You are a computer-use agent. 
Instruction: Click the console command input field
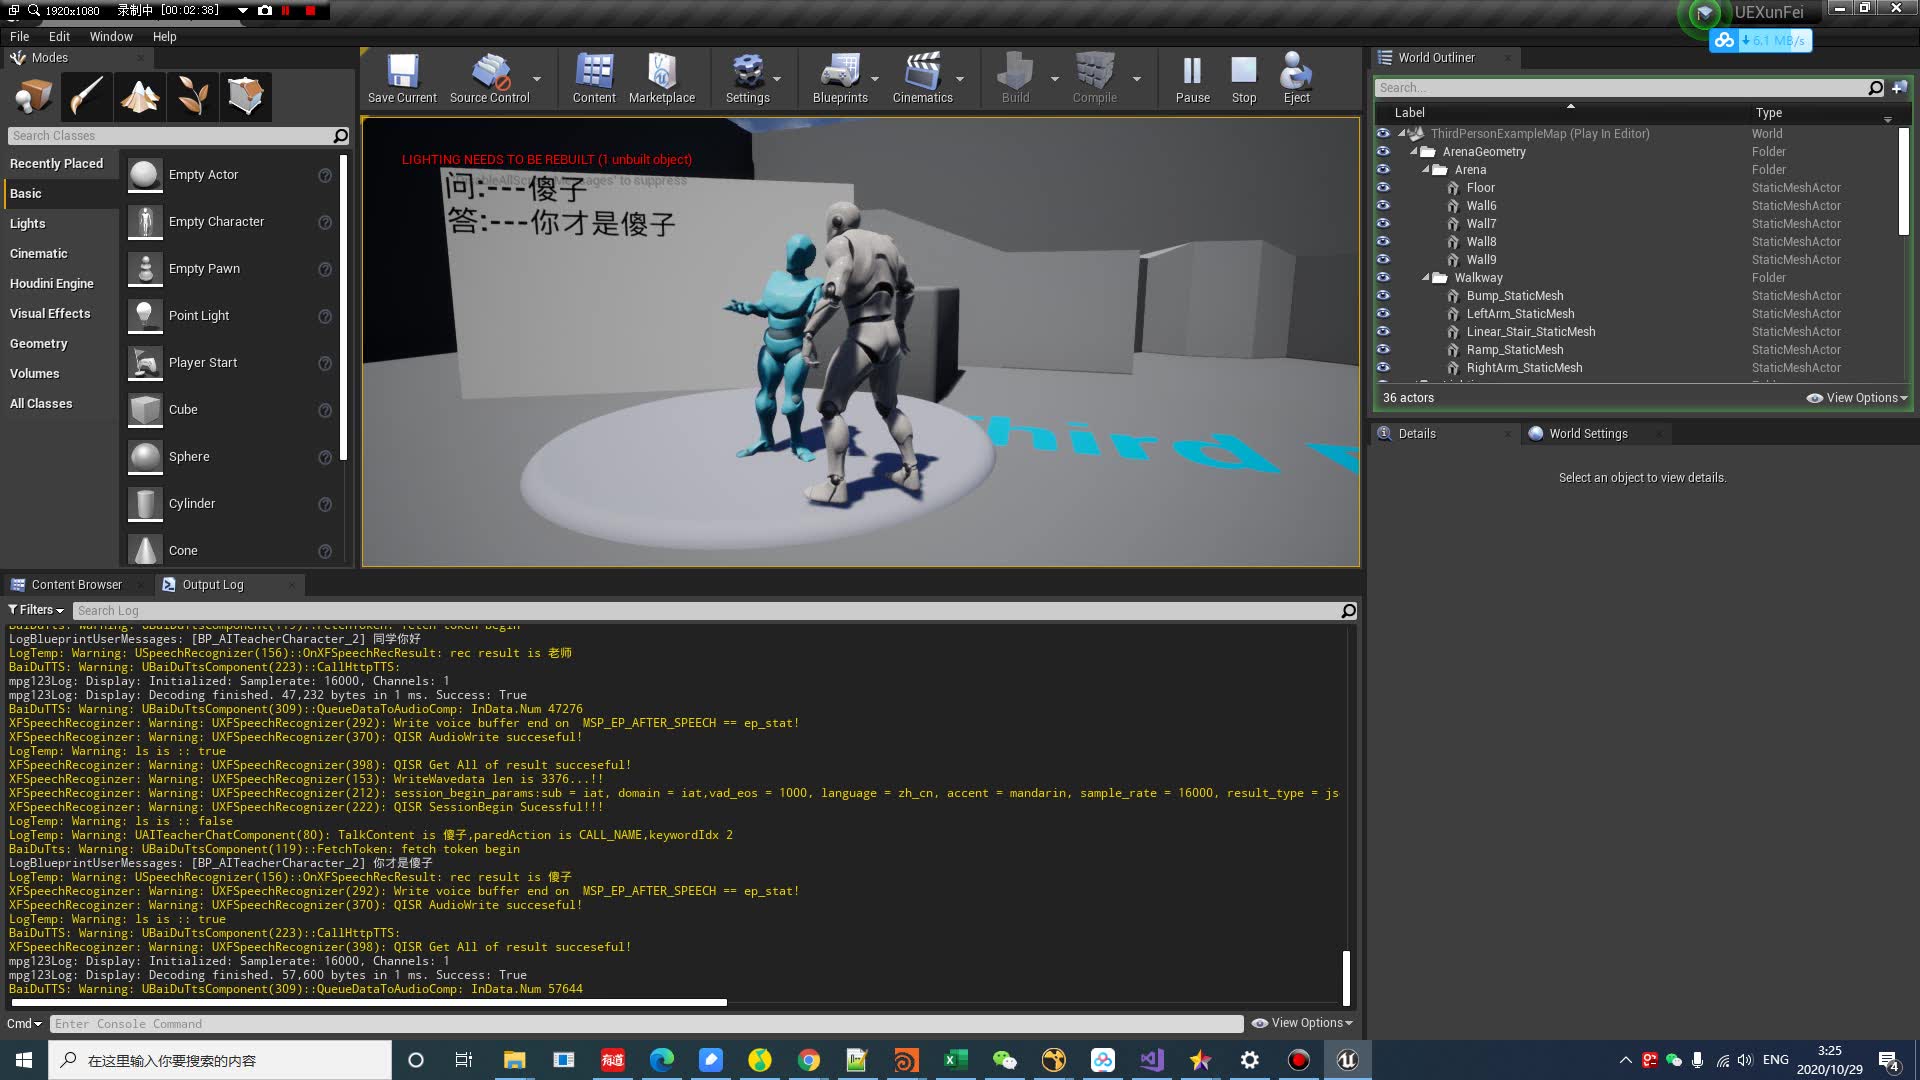pyautogui.click(x=646, y=1024)
